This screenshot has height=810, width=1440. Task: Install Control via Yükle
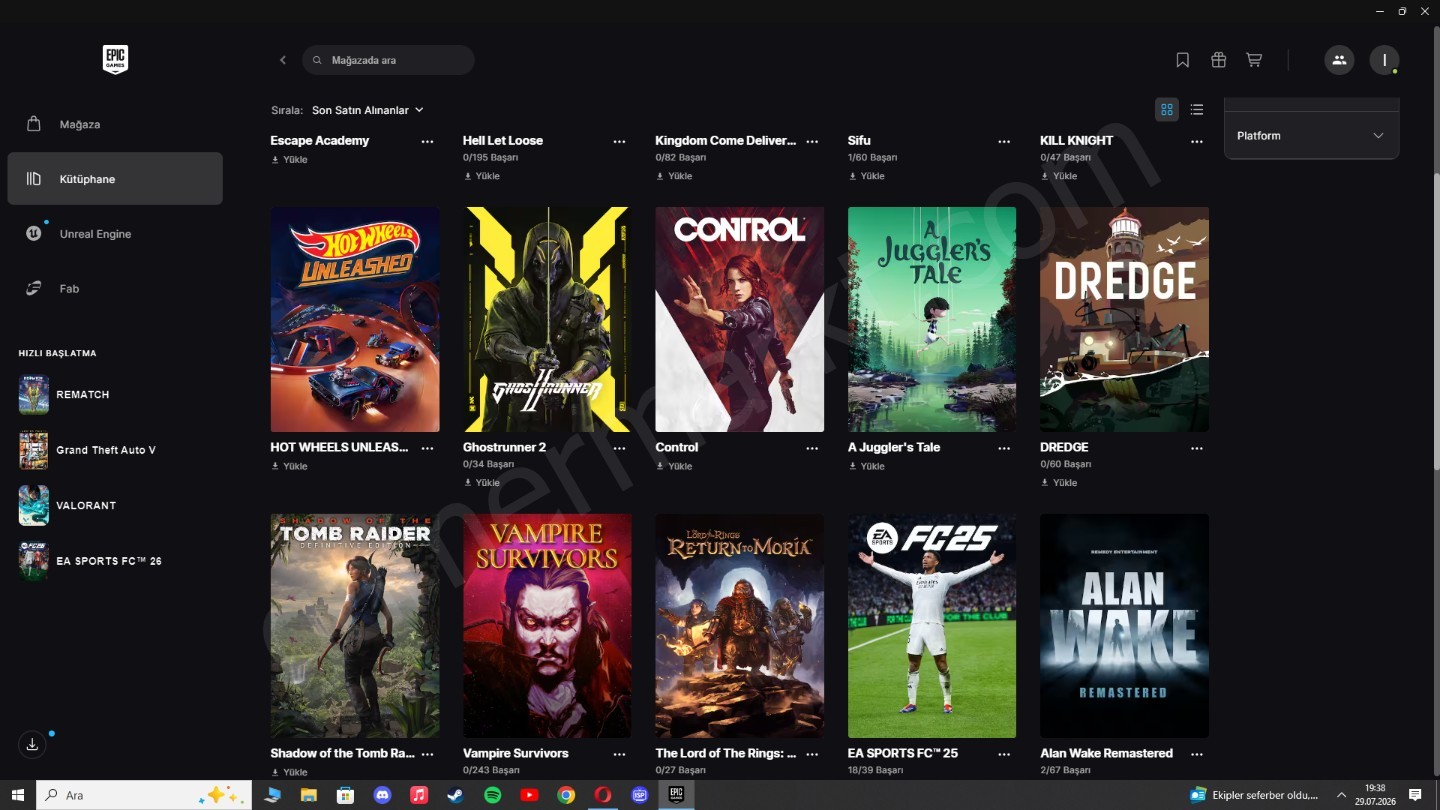click(x=675, y=466)
